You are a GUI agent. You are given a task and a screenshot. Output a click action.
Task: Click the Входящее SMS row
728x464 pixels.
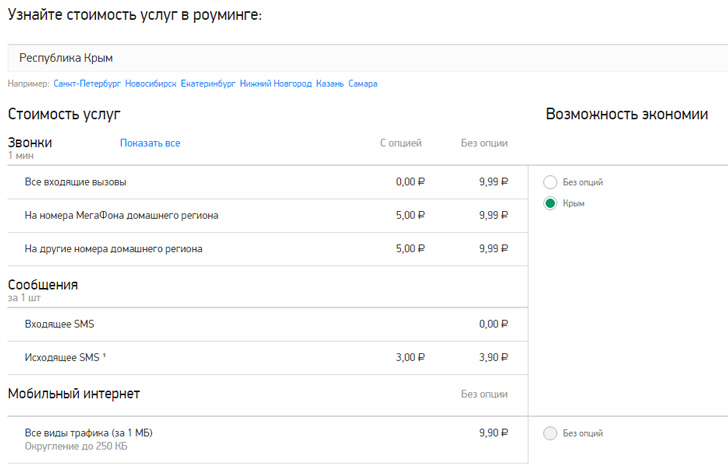(59, 324)
